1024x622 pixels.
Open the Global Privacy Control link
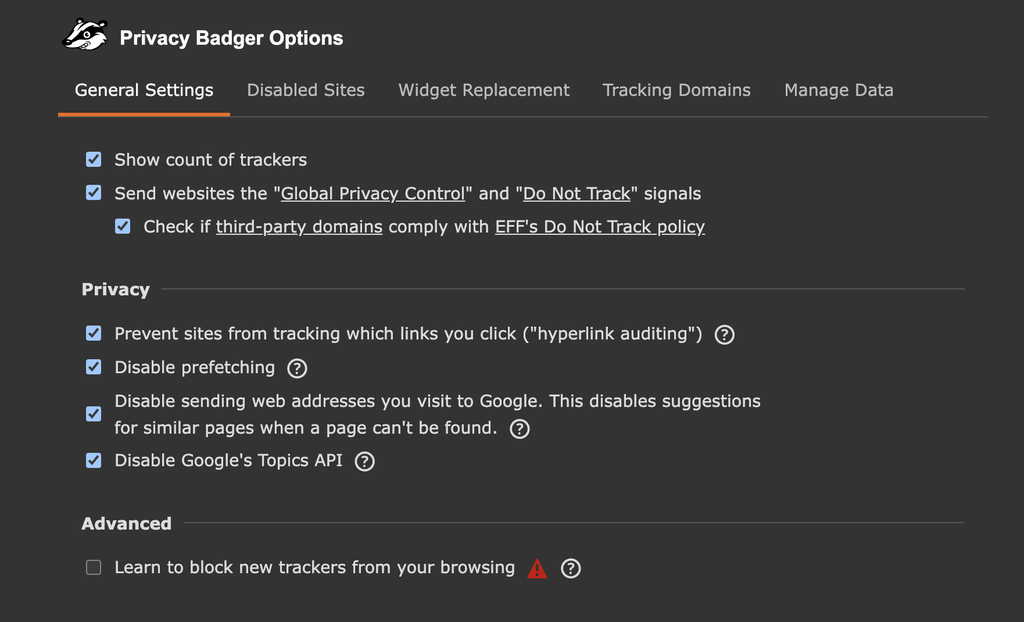pyautogui.click(x=372, y=192)
